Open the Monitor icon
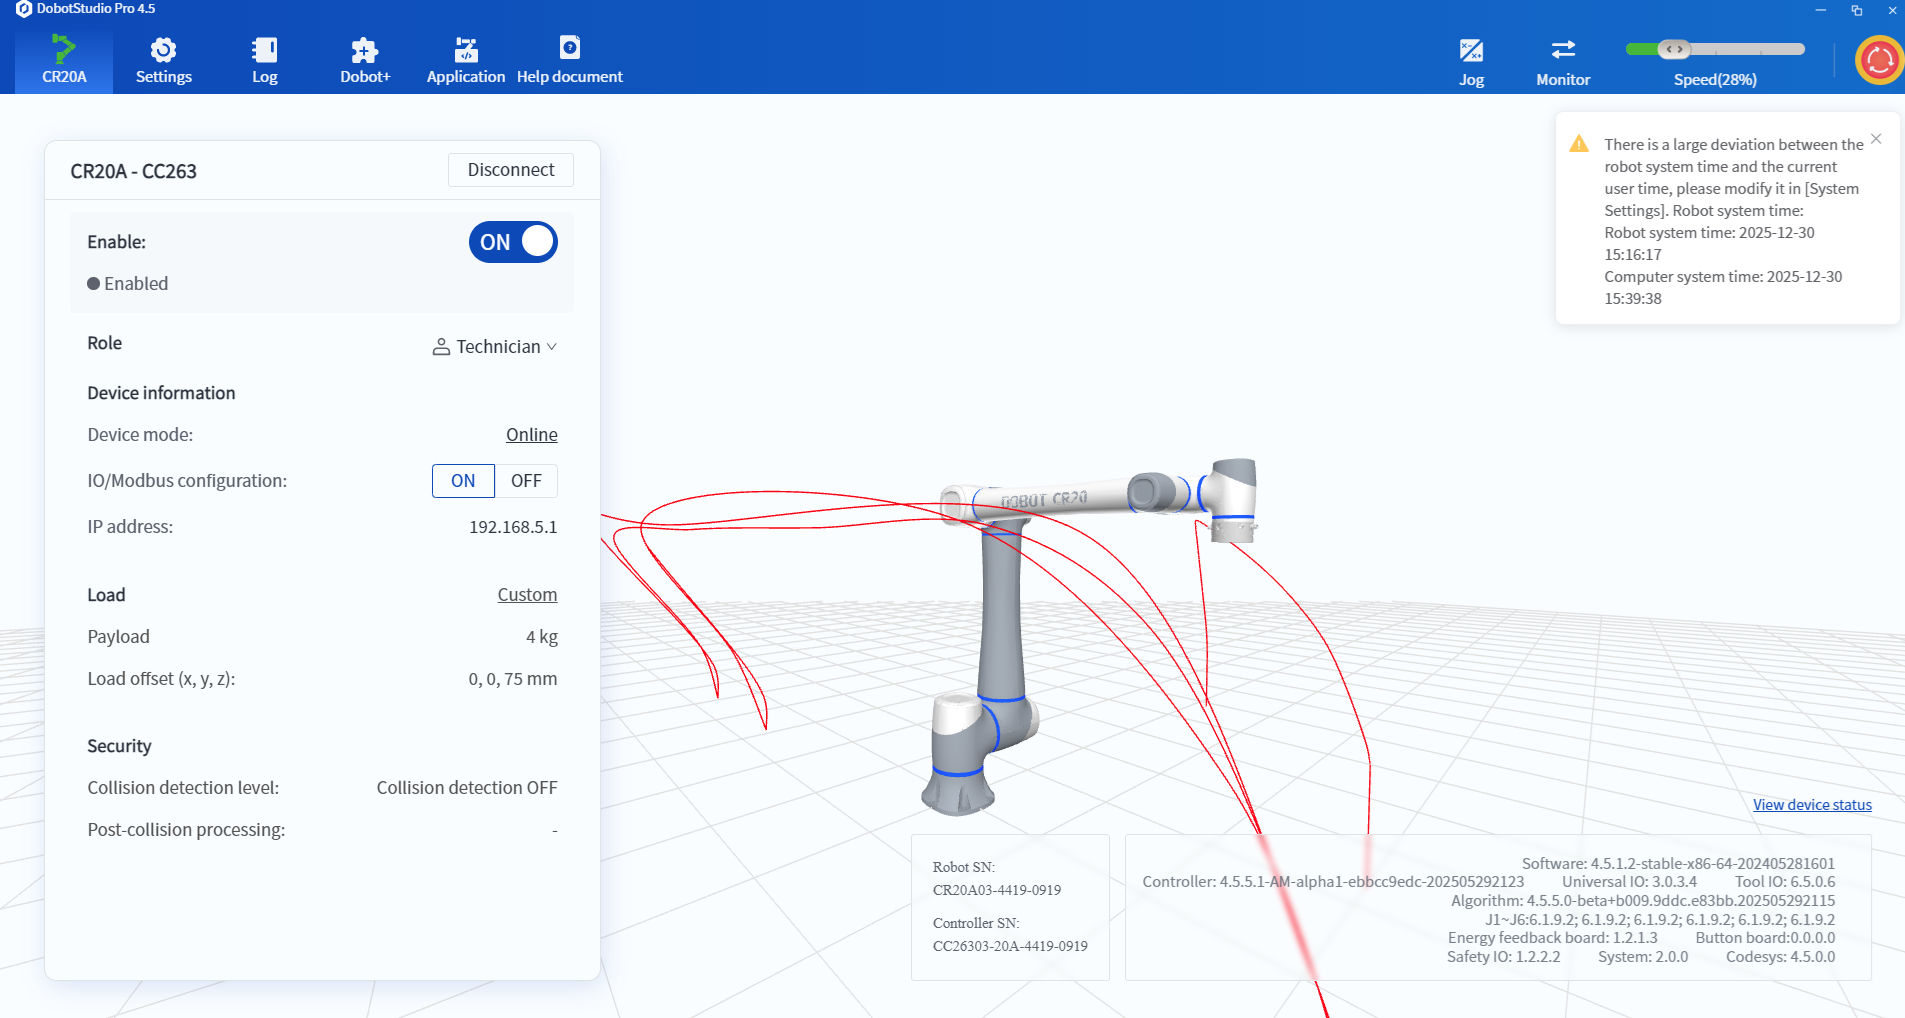Image resolution: width=1905 pixels, height=1018 pixels. click(x=1563, y=49)
